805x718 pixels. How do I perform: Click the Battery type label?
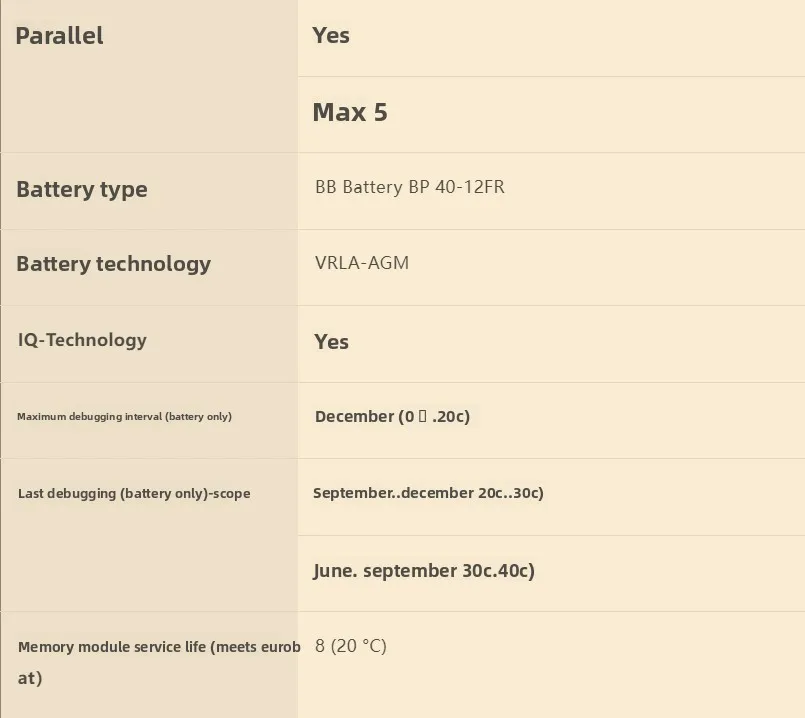(82, 190)
